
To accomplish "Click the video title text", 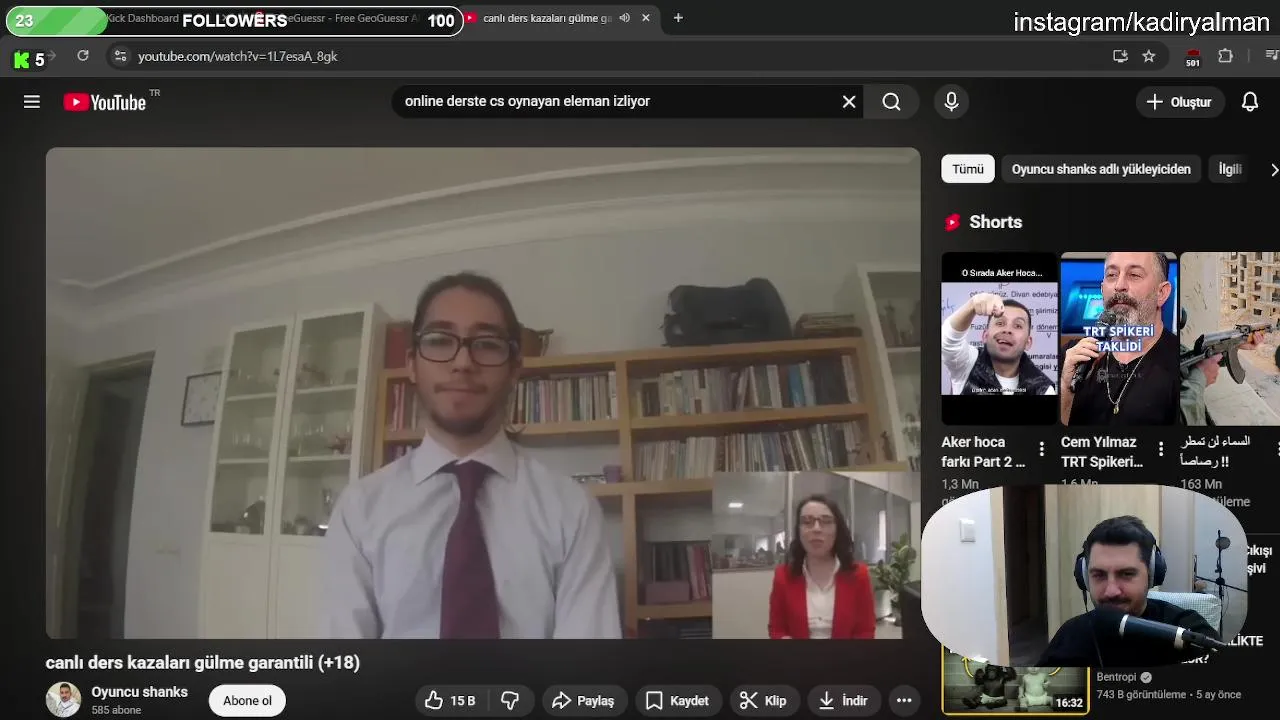I will click(202, 662).
